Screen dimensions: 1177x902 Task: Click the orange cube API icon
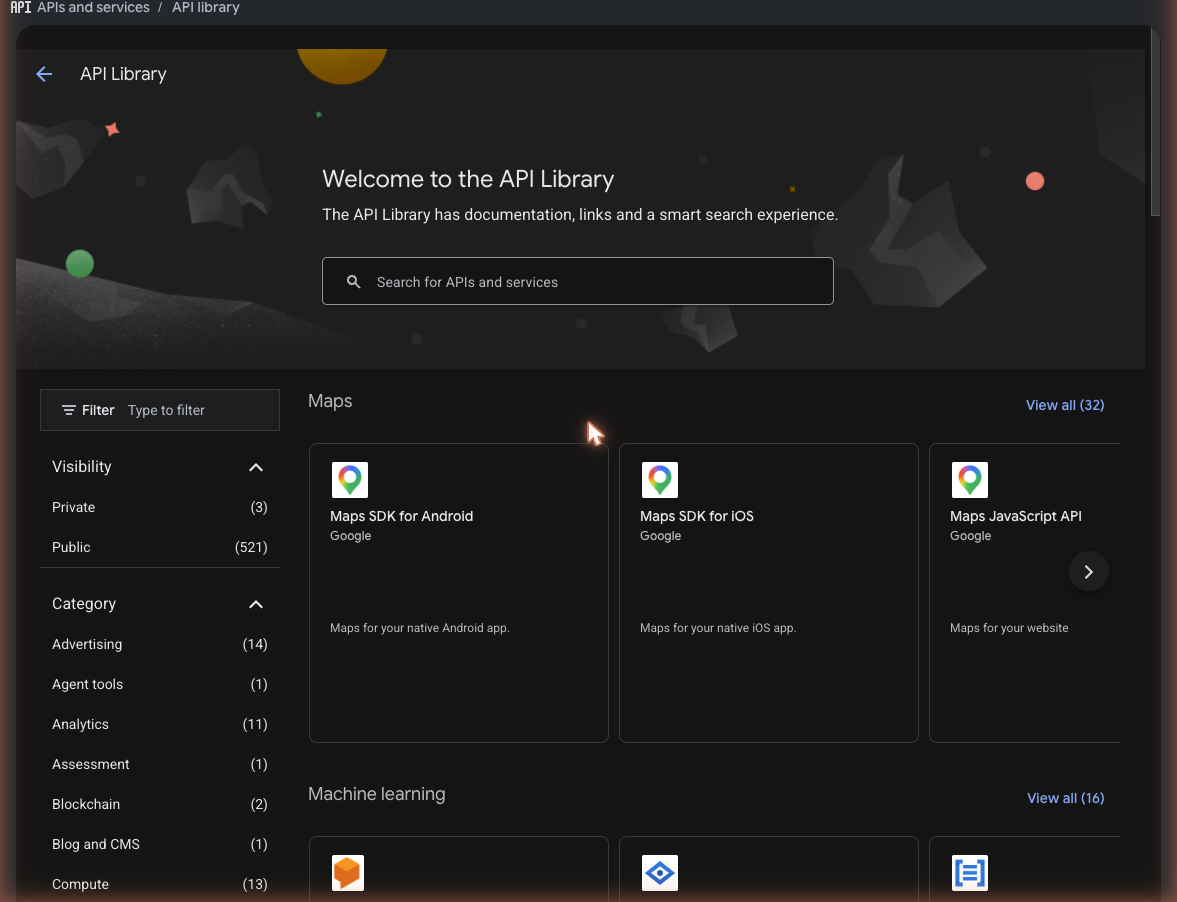click(348, 873)
